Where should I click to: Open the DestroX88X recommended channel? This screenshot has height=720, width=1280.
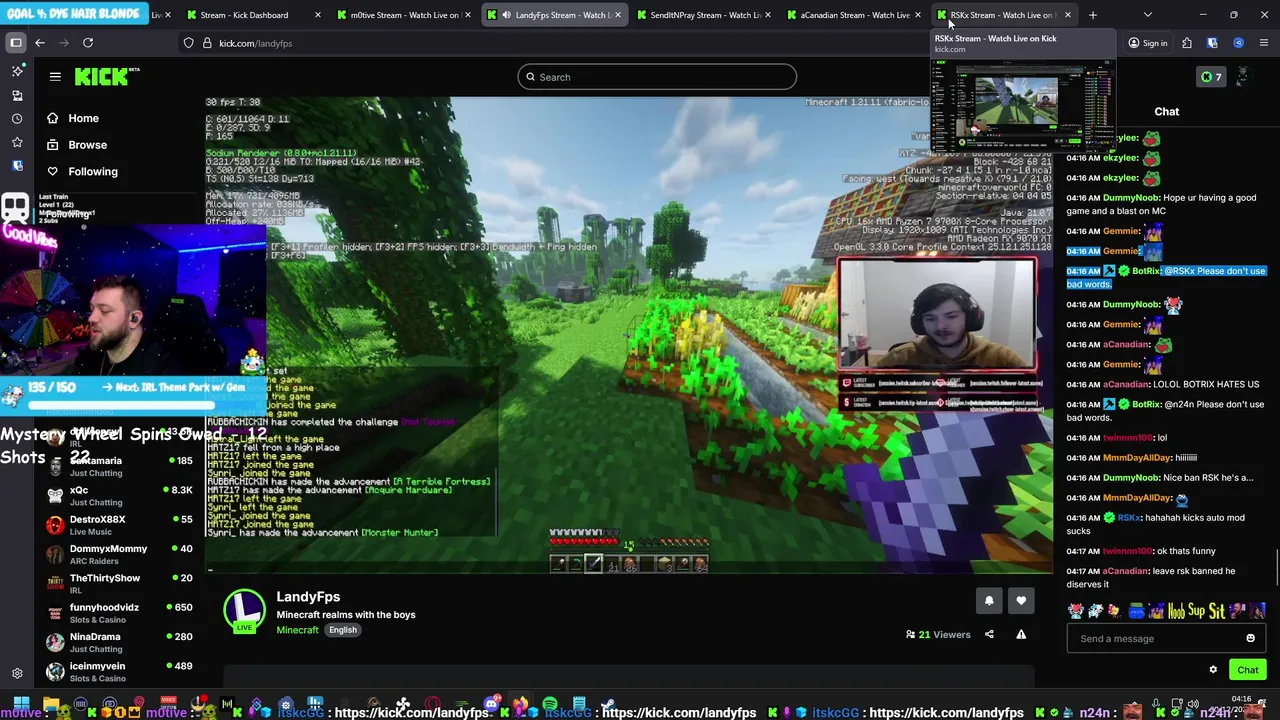point(120,525)
